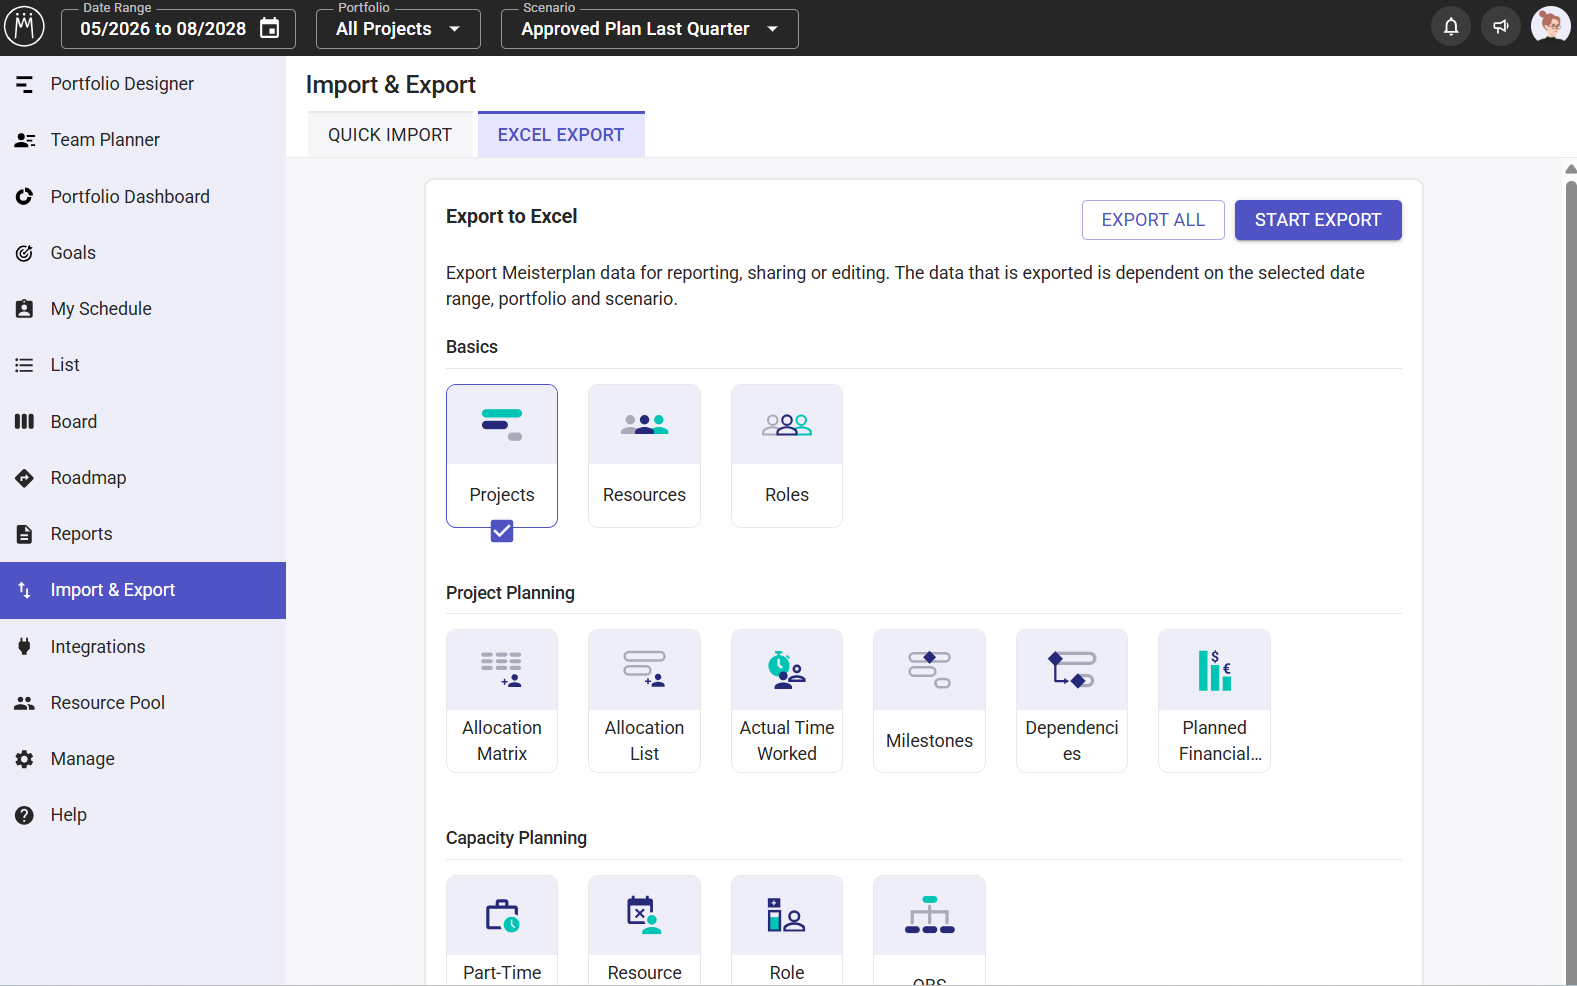Edit the Date Range field

[178, 29]
